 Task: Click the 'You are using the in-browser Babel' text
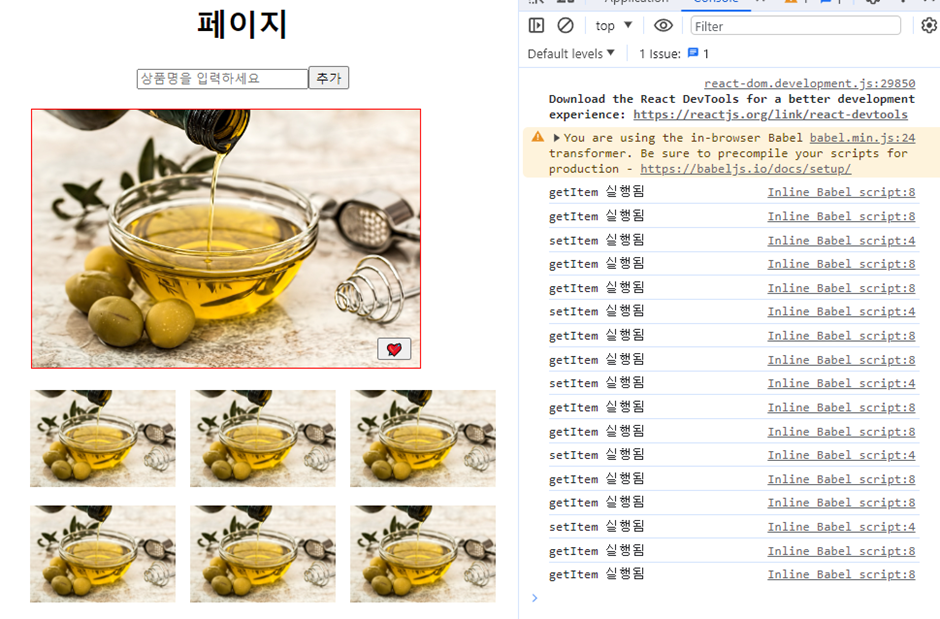(x=682, y=138)
